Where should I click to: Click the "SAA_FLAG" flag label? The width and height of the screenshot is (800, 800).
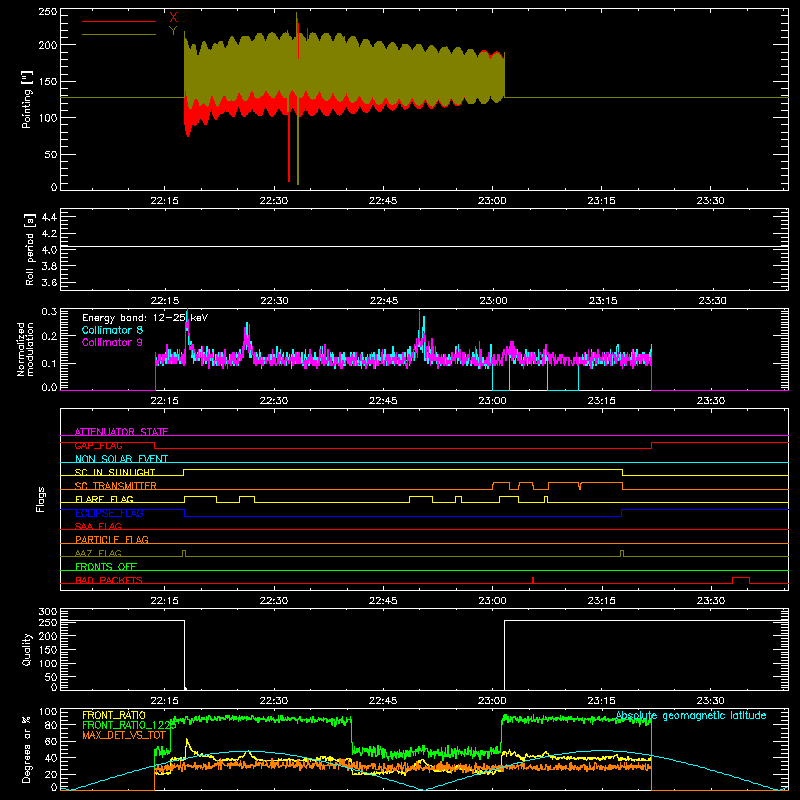pos(98,526)
